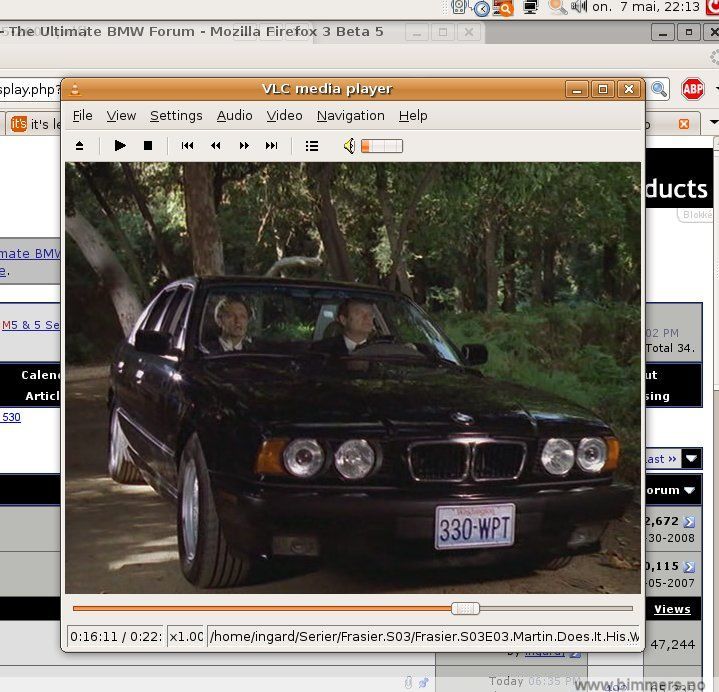Open the VLC Help menu
Screen dimensions: 719x692
tap(413, 116)
